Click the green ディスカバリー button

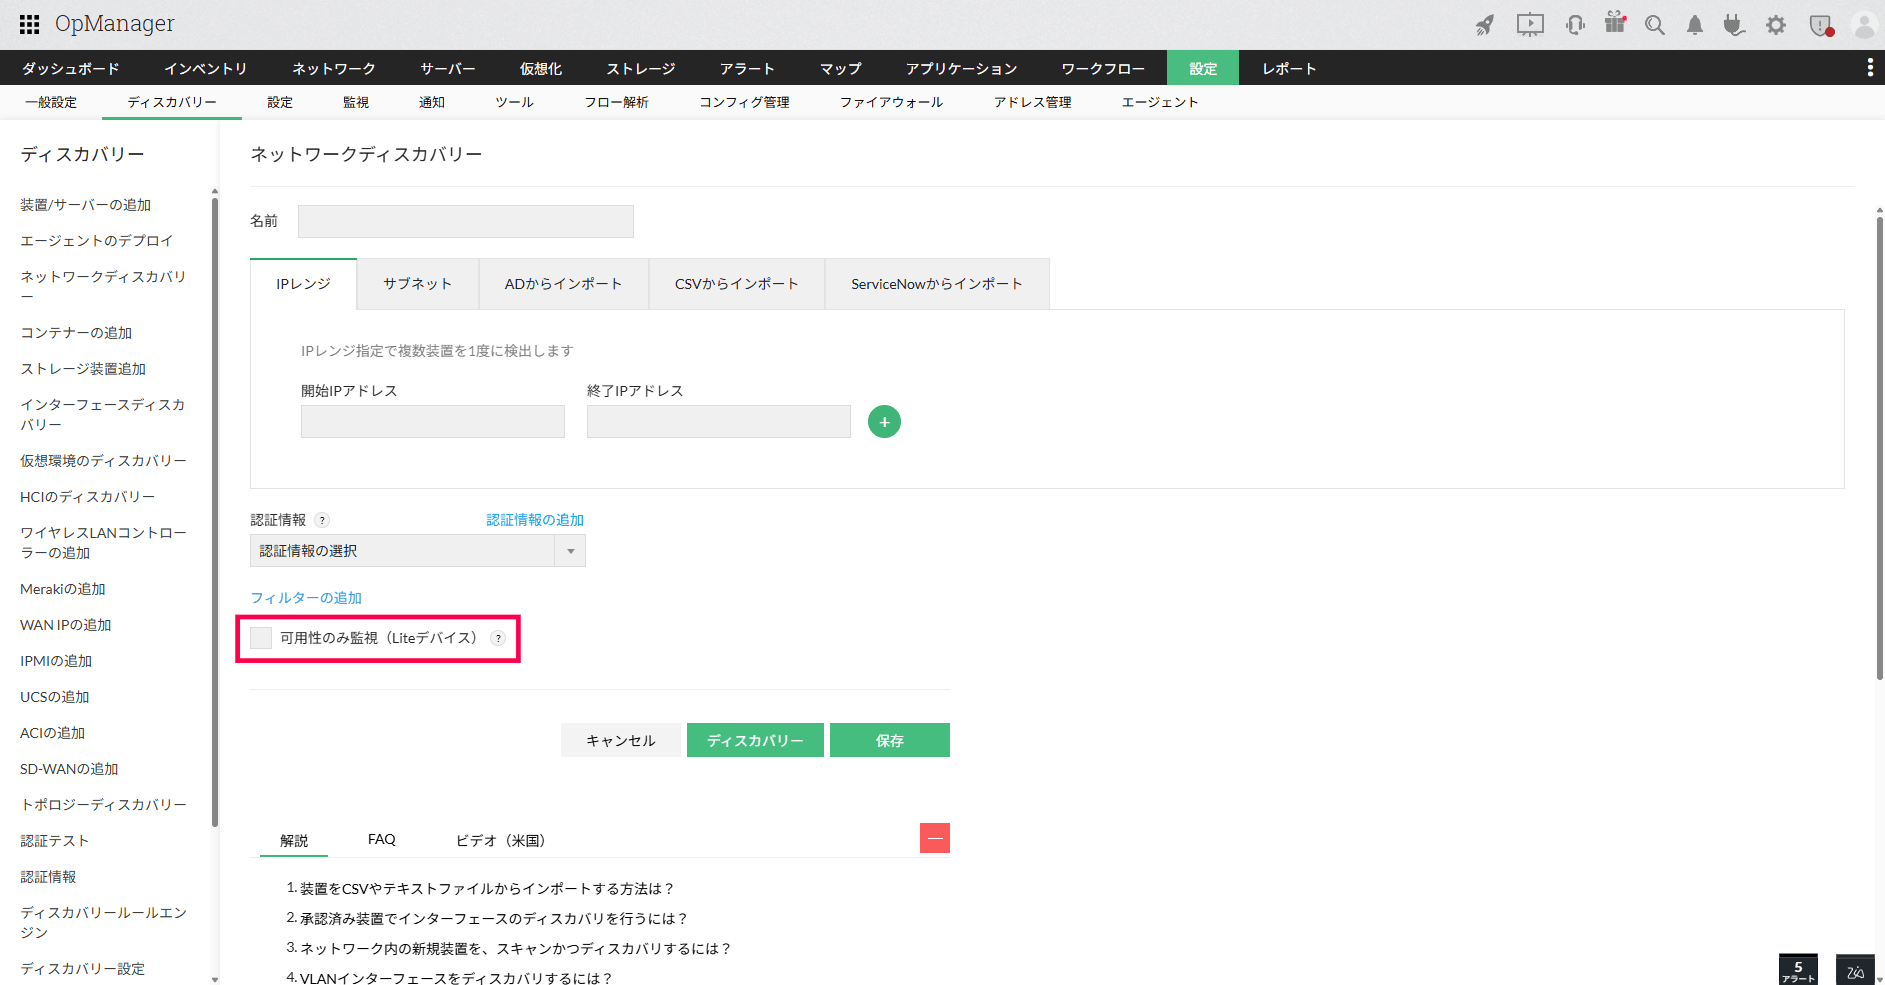[x=755, y=740]
